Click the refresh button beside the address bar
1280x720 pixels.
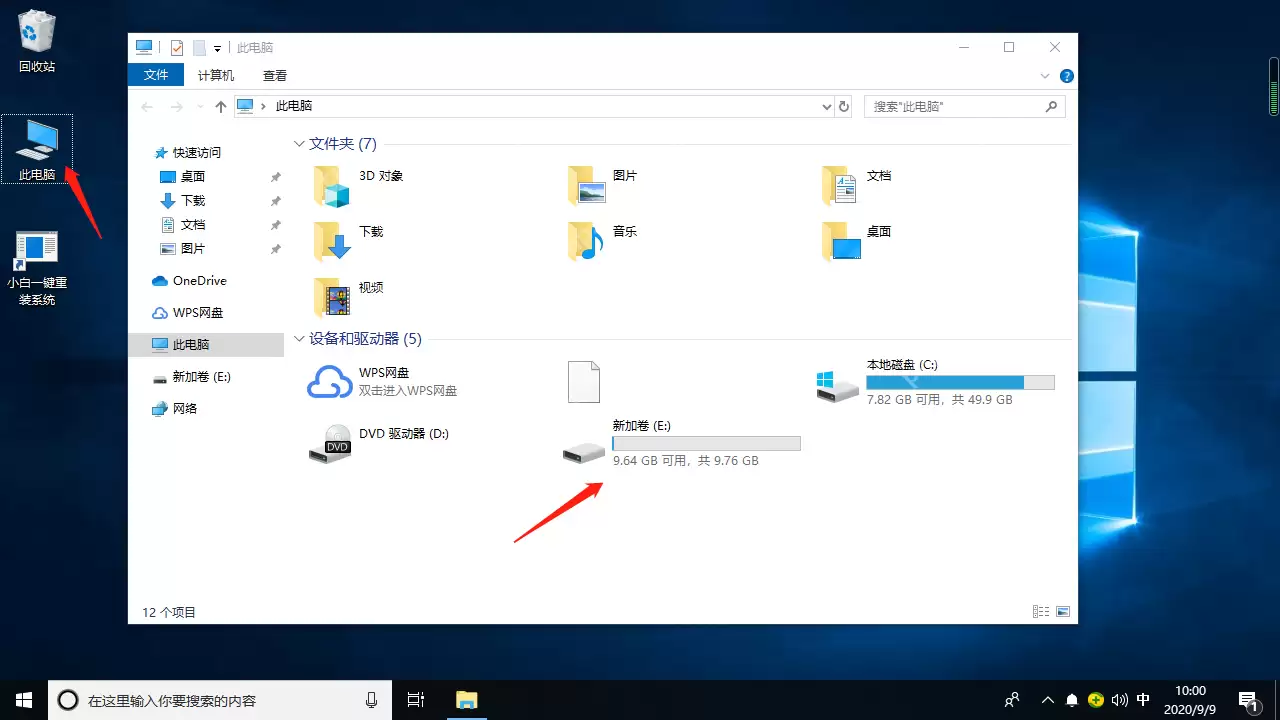843,106
